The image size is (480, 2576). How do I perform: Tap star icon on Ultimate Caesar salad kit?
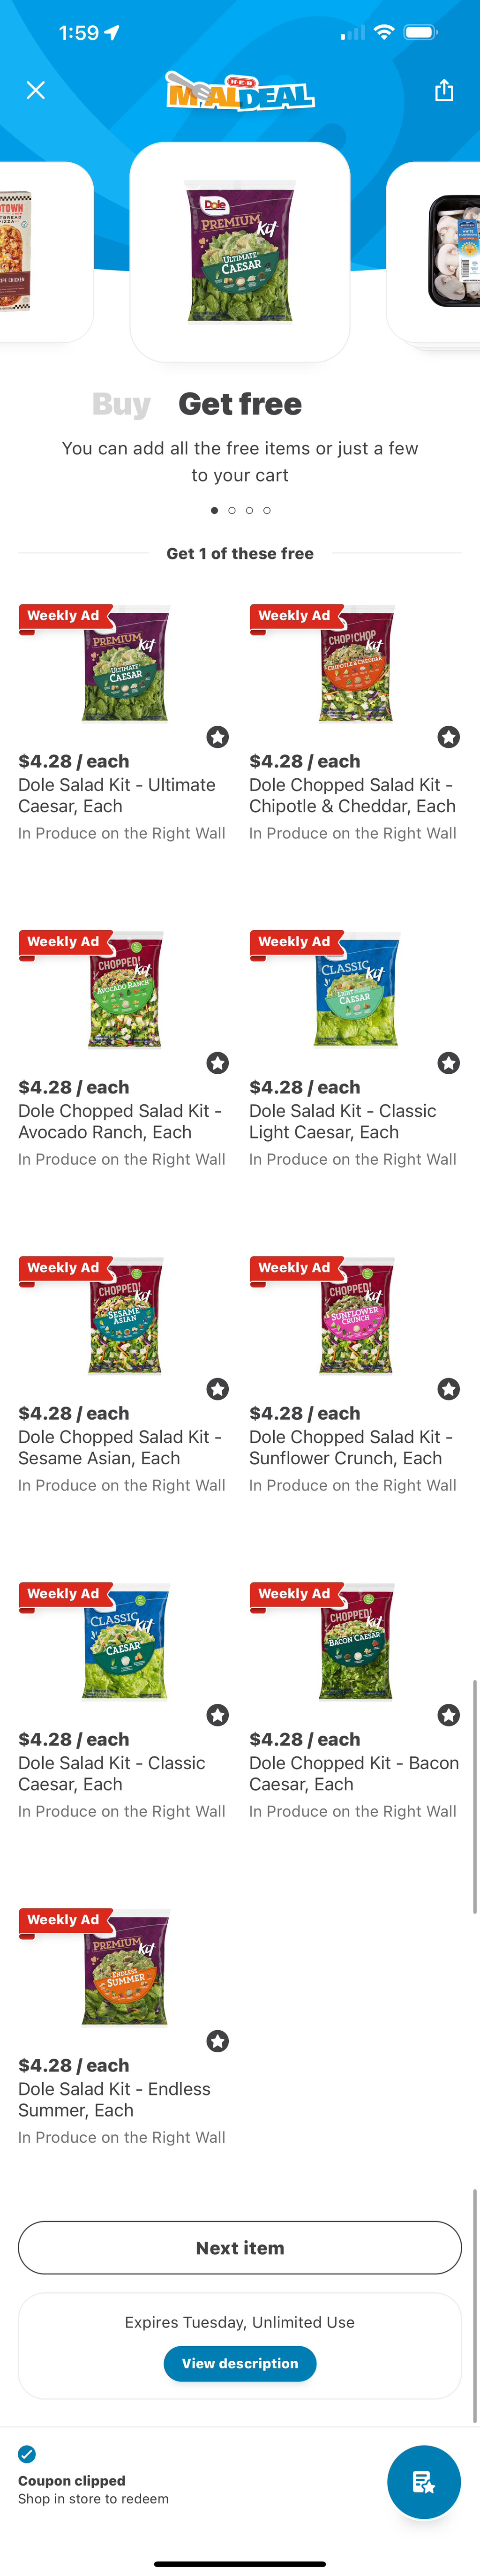tap(217, 737)
